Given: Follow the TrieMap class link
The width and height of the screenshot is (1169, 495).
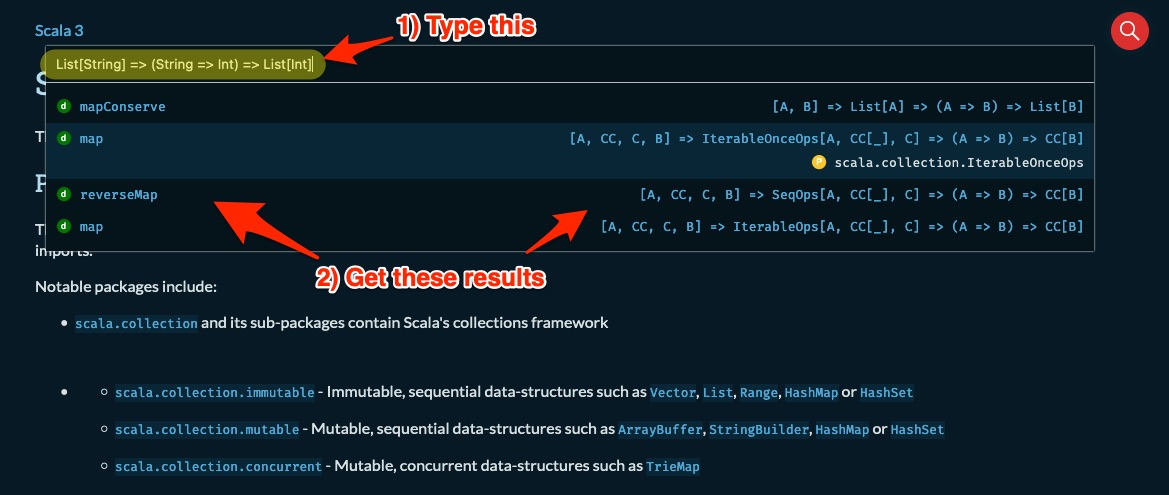Looking at the screenshot, I should point(672,467).
